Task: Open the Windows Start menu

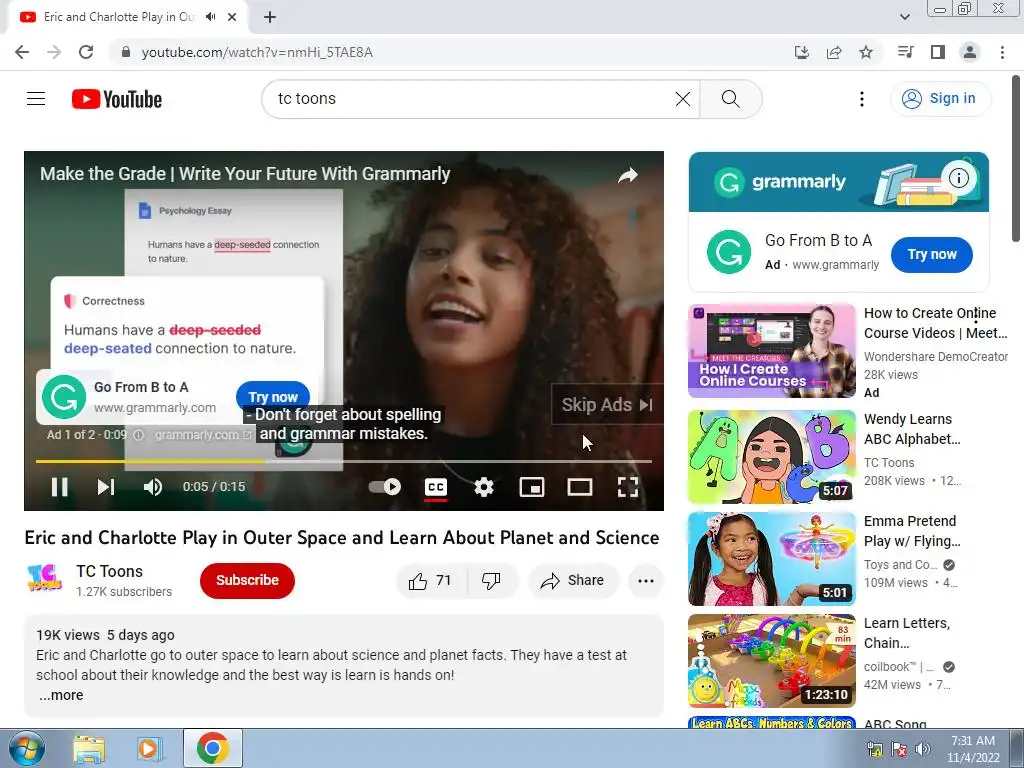Action: pyautogui.click(x=27, y=748)
